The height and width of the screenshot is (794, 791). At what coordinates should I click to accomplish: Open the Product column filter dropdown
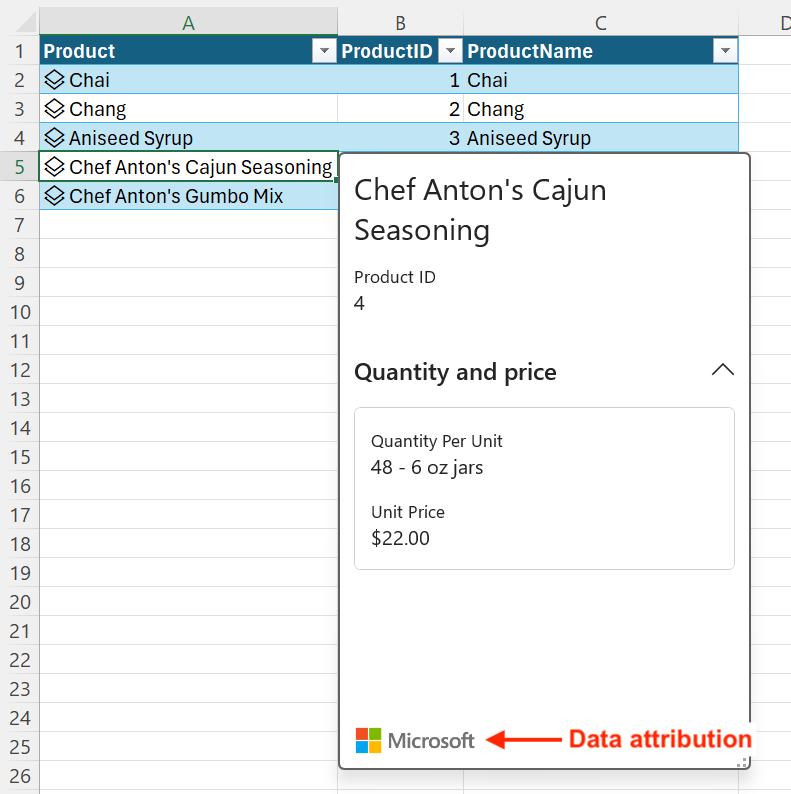tap(324, 51)
